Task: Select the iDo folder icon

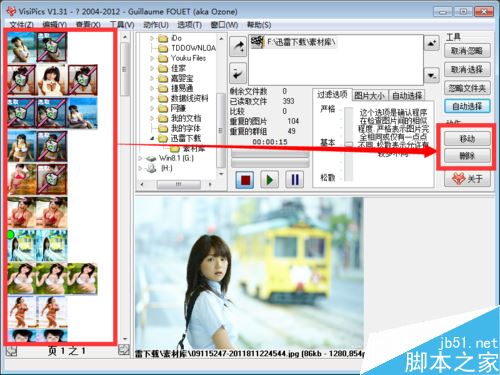Action: tap(163, 38)
